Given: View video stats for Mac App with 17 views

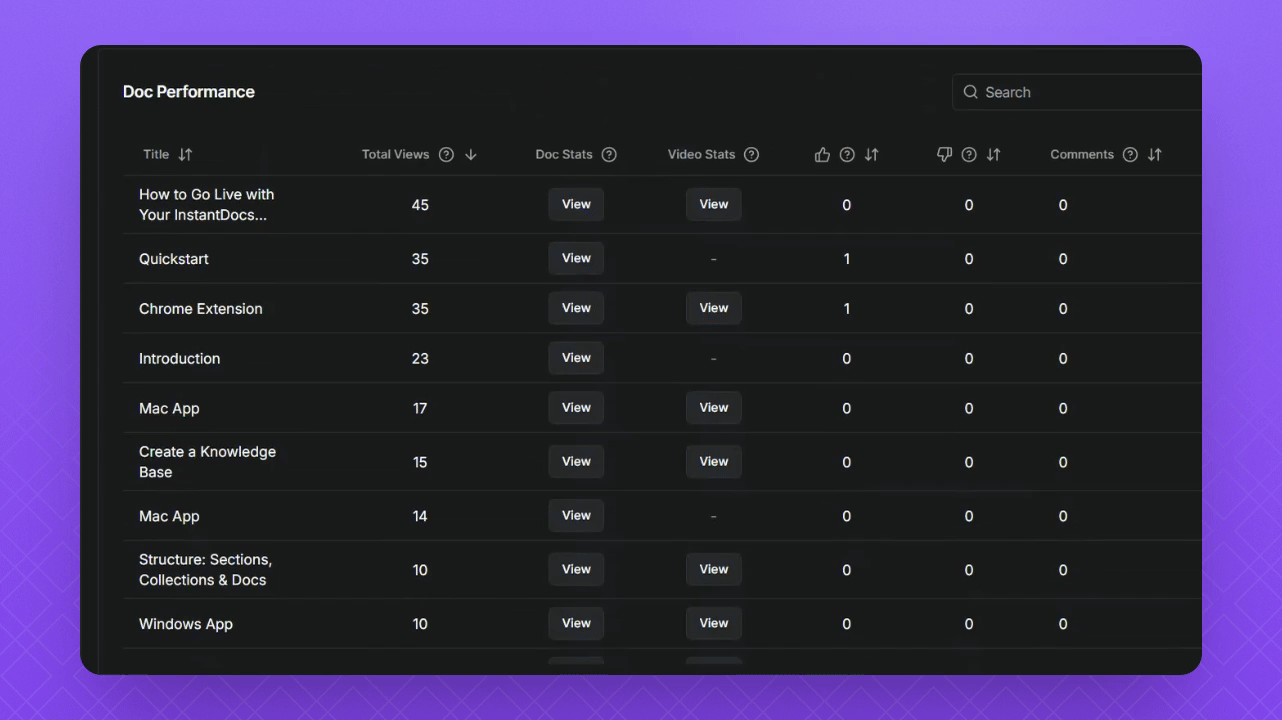Looking at the screenshot, I should [x=714, y=408].
